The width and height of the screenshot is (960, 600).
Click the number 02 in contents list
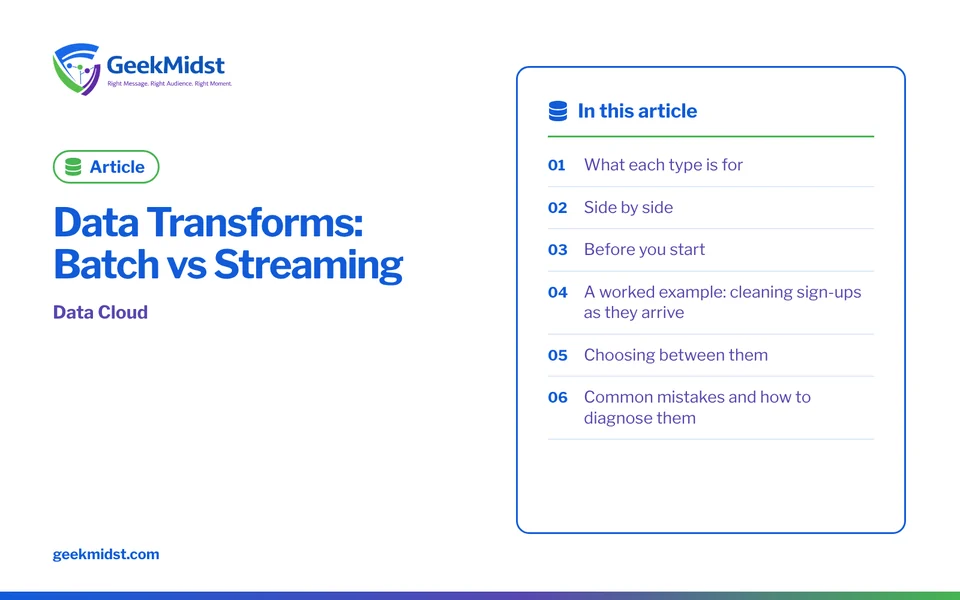point(558,208)
